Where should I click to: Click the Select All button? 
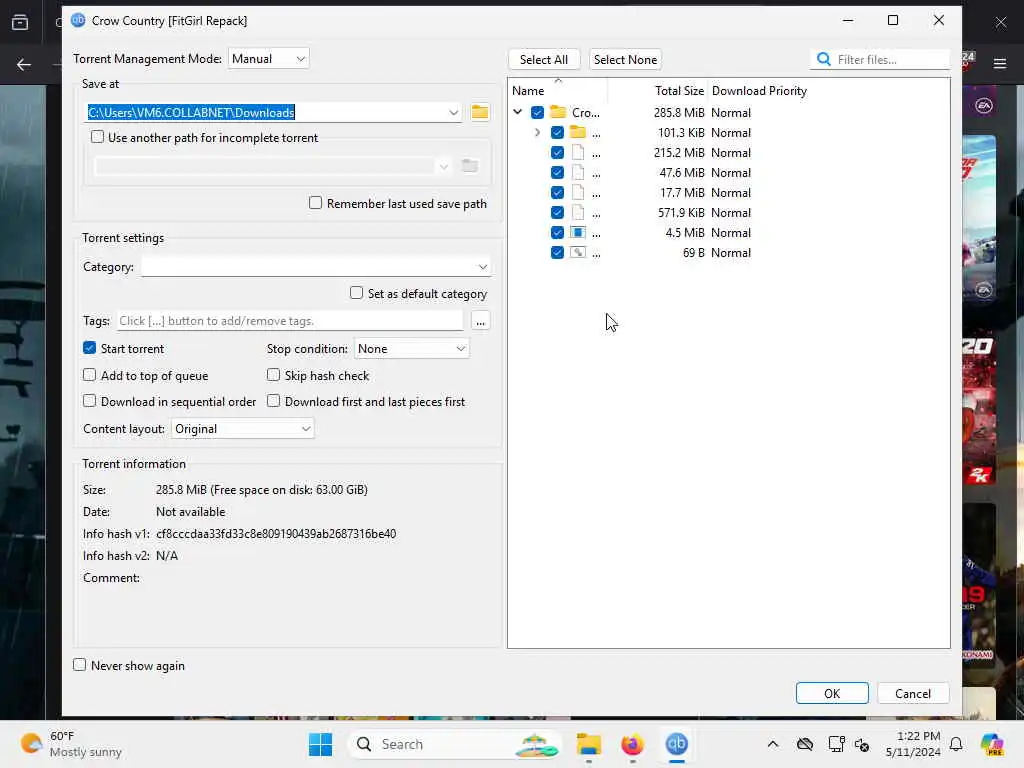pos(544,59)
